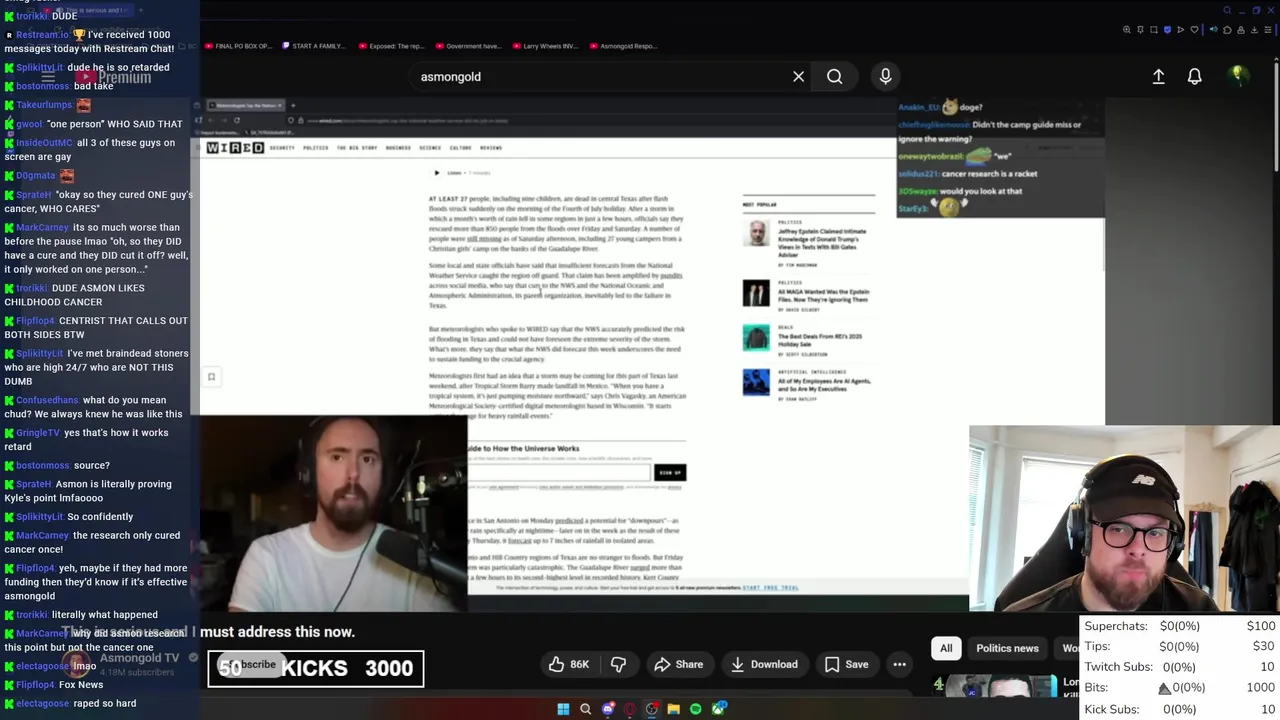
Task: Save the video to a playlist
Action: 846,664
